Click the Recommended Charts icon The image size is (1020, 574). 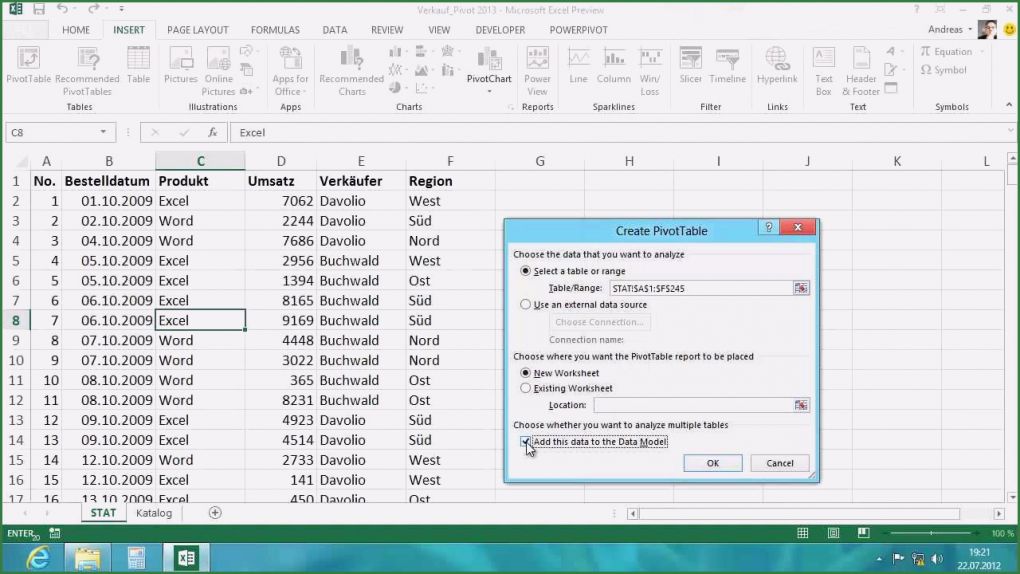[351, 71]
